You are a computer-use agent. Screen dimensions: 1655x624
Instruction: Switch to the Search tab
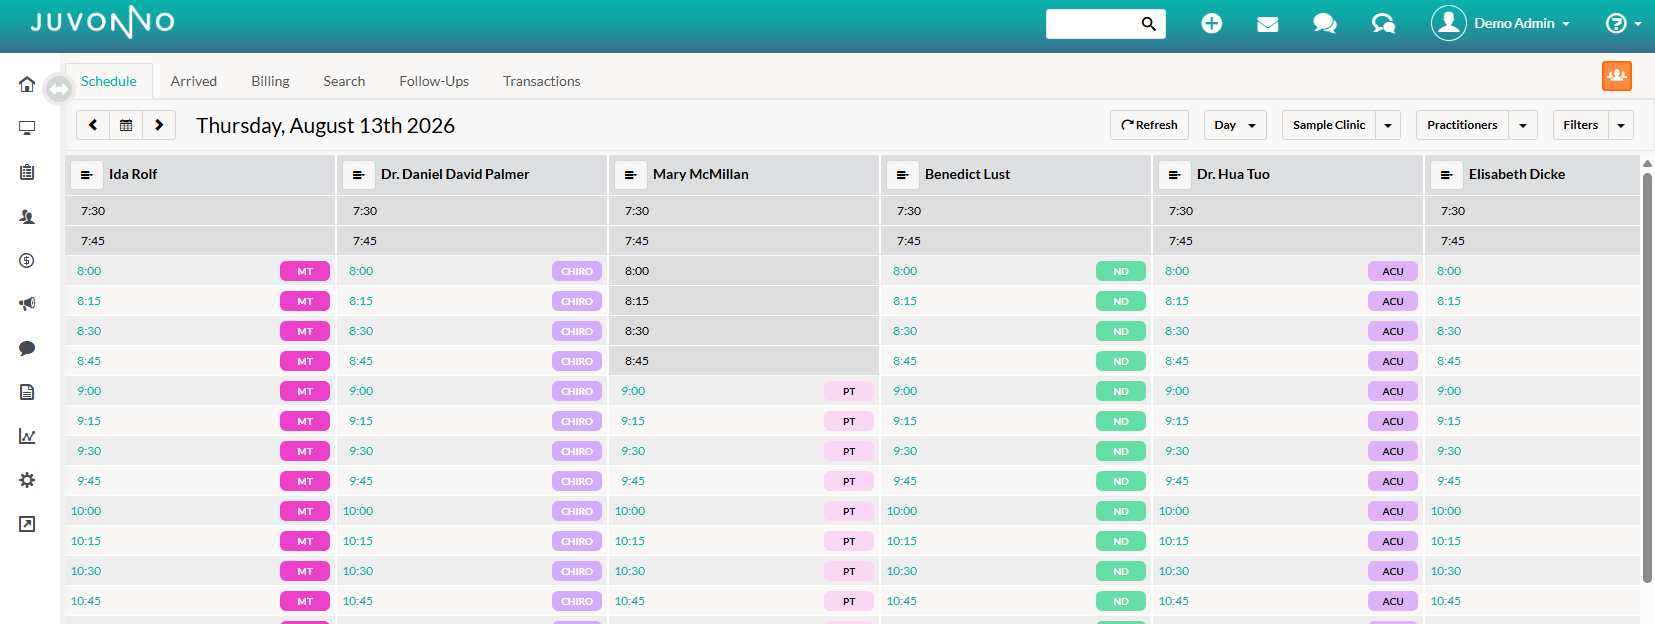click(344, 81)
